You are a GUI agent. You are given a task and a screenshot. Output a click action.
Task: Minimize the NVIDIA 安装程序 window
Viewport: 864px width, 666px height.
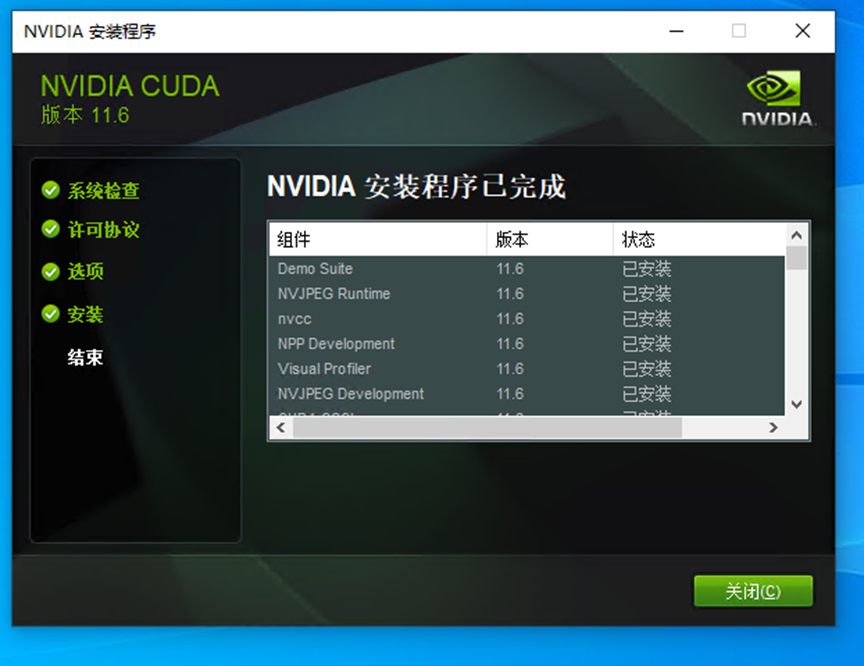coord(676,31)
